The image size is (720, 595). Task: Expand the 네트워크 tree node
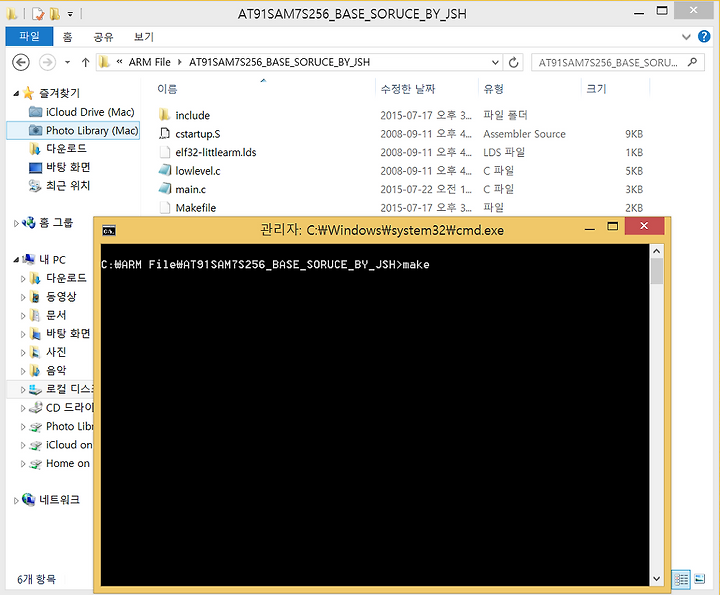[16, 500]
